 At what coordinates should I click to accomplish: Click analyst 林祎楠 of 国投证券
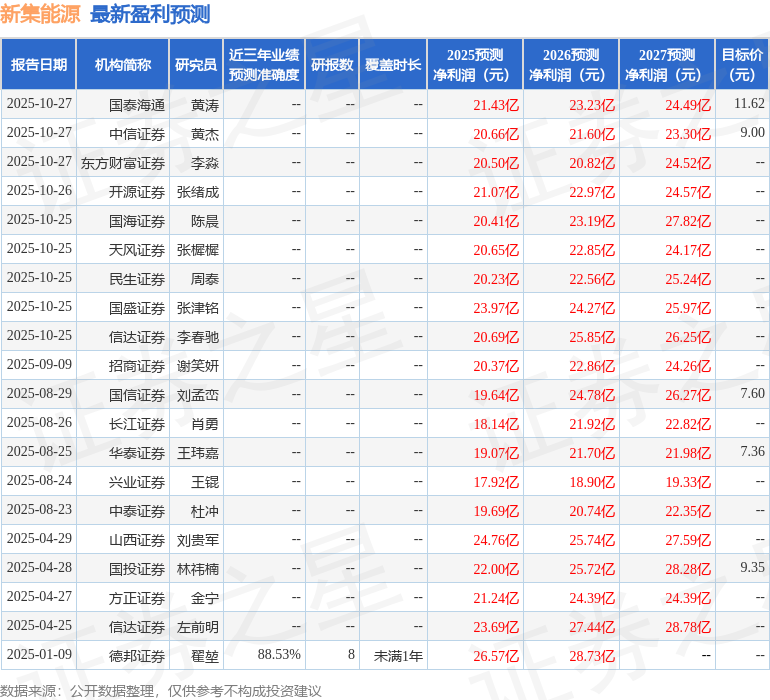(197, 569)
